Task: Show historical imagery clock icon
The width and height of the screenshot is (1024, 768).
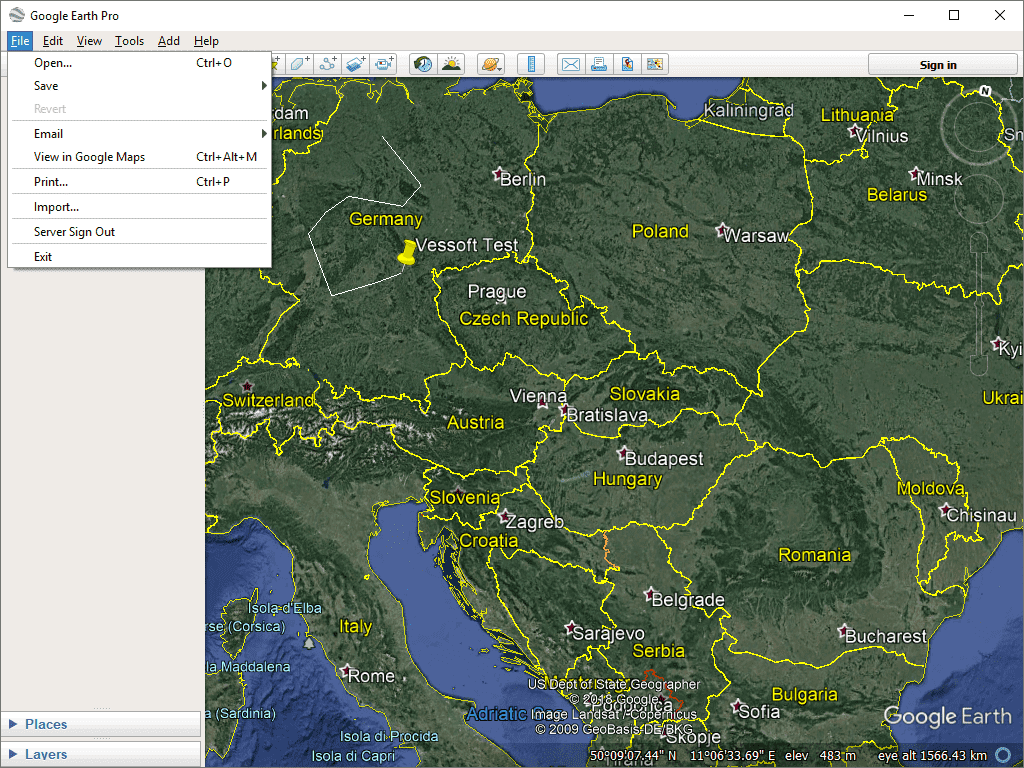Action: point(423,64)
